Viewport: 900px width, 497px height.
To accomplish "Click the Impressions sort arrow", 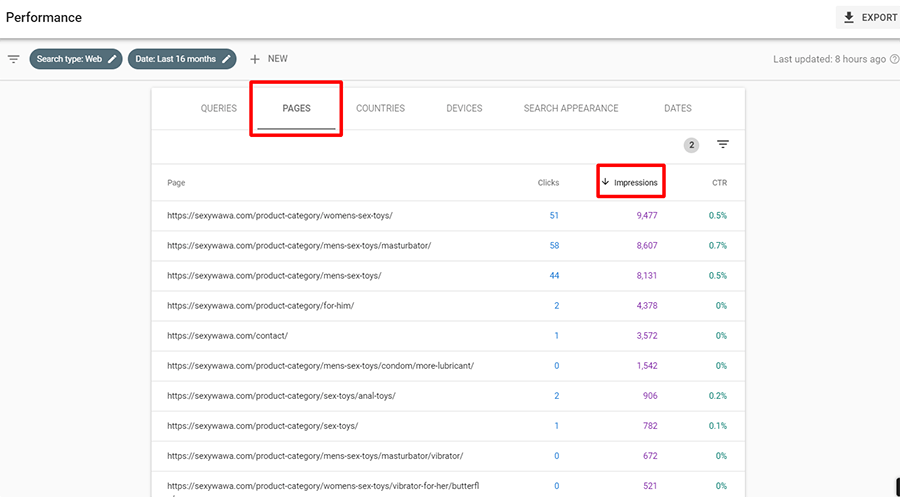I will pyautogui.click(x=605, y=182).
